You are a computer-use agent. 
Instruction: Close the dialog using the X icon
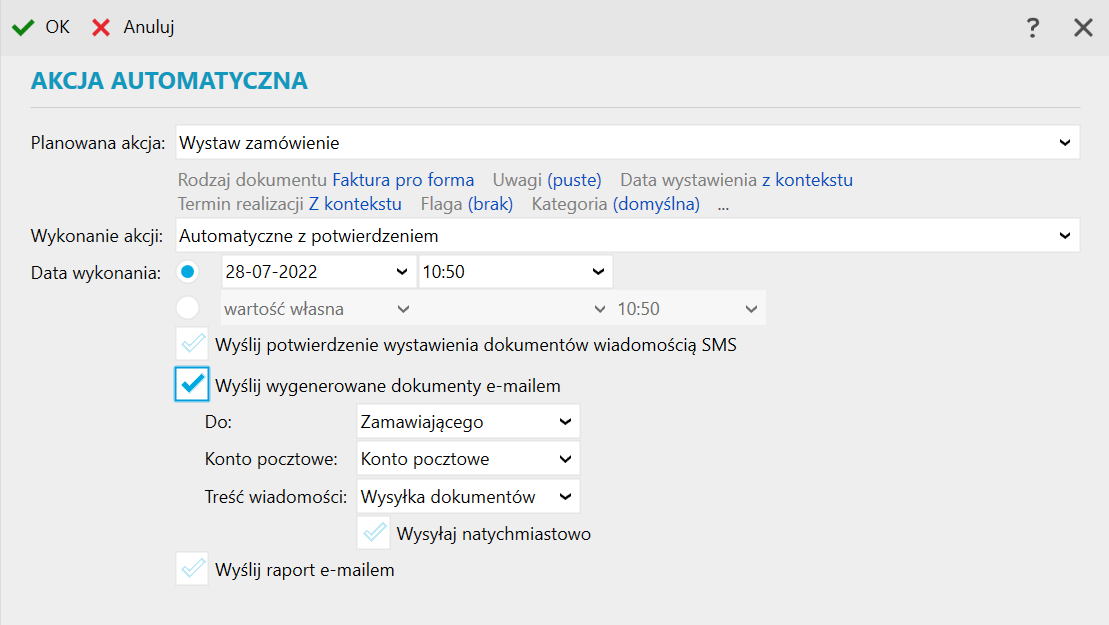pyautogui.click(x=1083, y=28)
